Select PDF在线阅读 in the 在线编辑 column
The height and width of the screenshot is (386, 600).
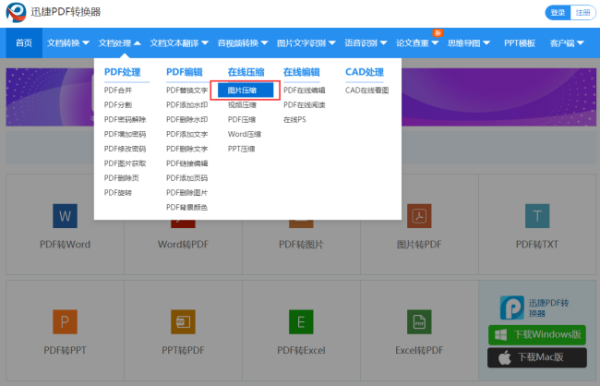pyautogui.click(x=304, y=105)
